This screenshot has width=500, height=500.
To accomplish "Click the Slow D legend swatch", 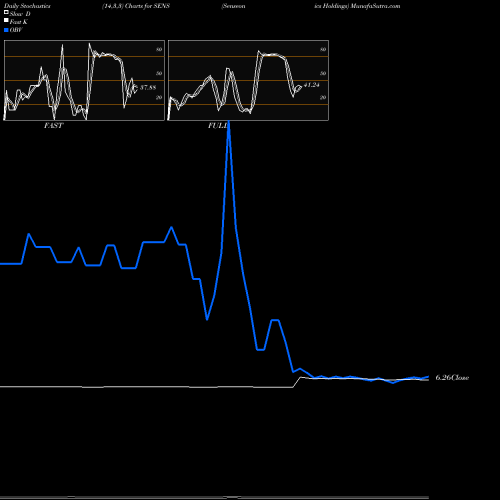I will point(6,12).
